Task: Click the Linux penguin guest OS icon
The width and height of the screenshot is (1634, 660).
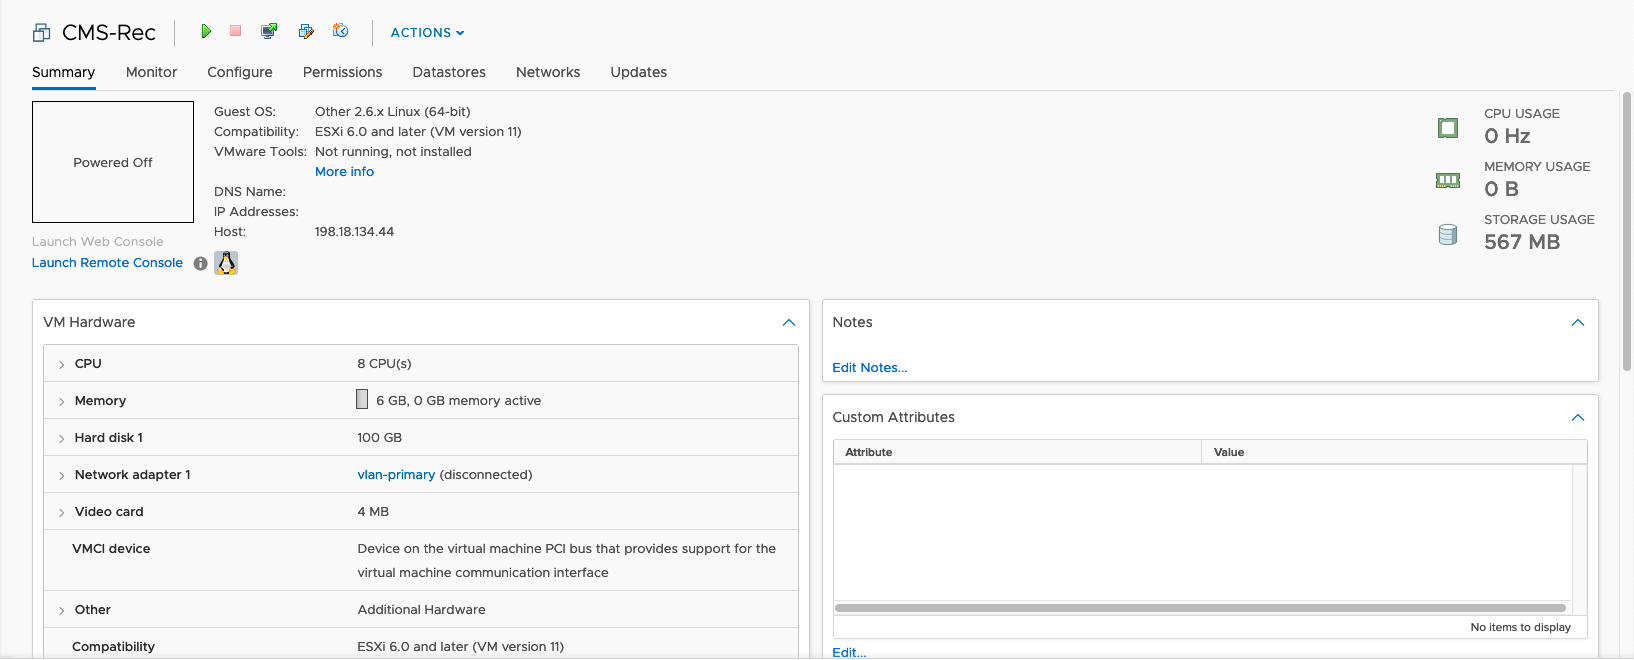Action: [x=226, y=263]
